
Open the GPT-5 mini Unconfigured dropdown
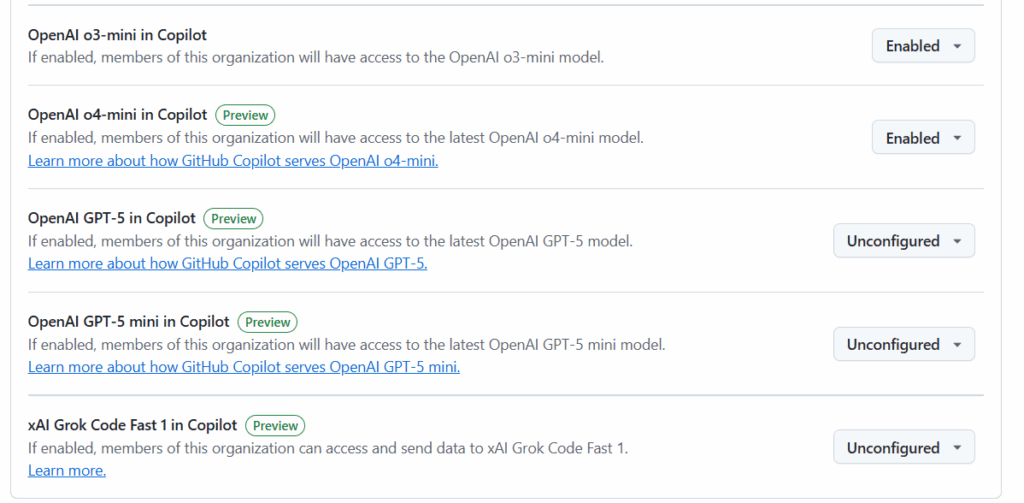pos(904,344)
